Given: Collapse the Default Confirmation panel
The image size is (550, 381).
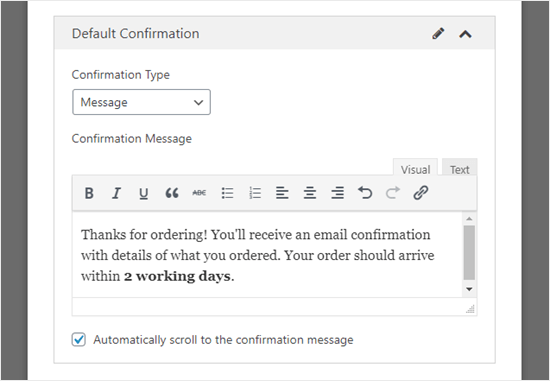Looking at the screenshot, I should [465, 34].
